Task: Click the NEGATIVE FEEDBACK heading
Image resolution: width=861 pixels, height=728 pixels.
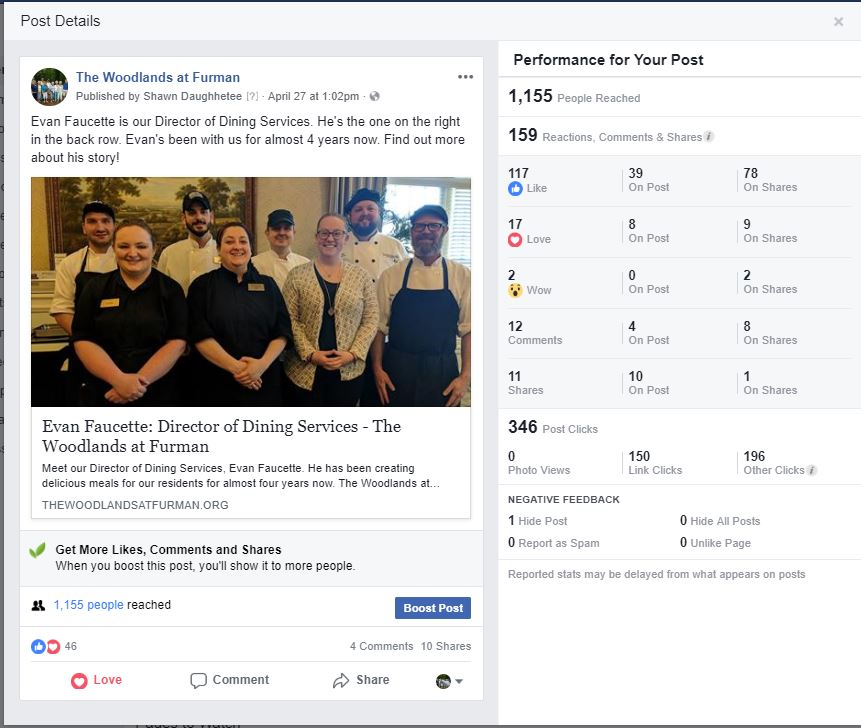Action: coord(563,500)
